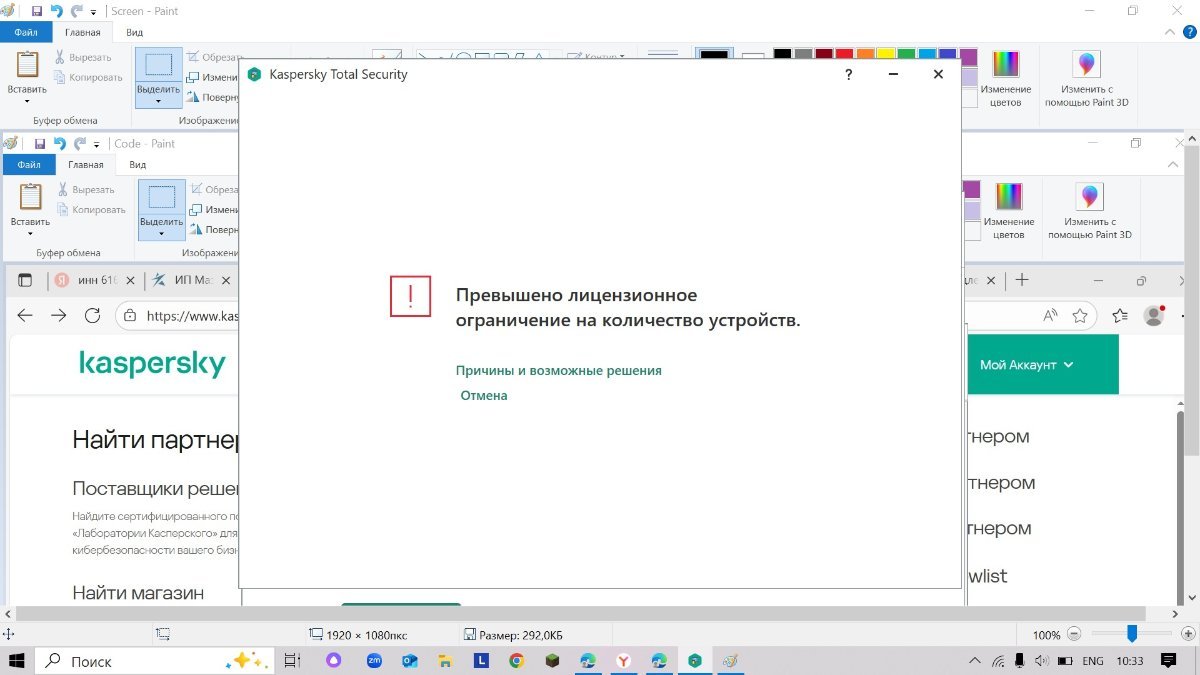Click Kaspersky icon in the taskbar
The height and width of the screenshot is (675, 1200).
(x=694, y=661)
